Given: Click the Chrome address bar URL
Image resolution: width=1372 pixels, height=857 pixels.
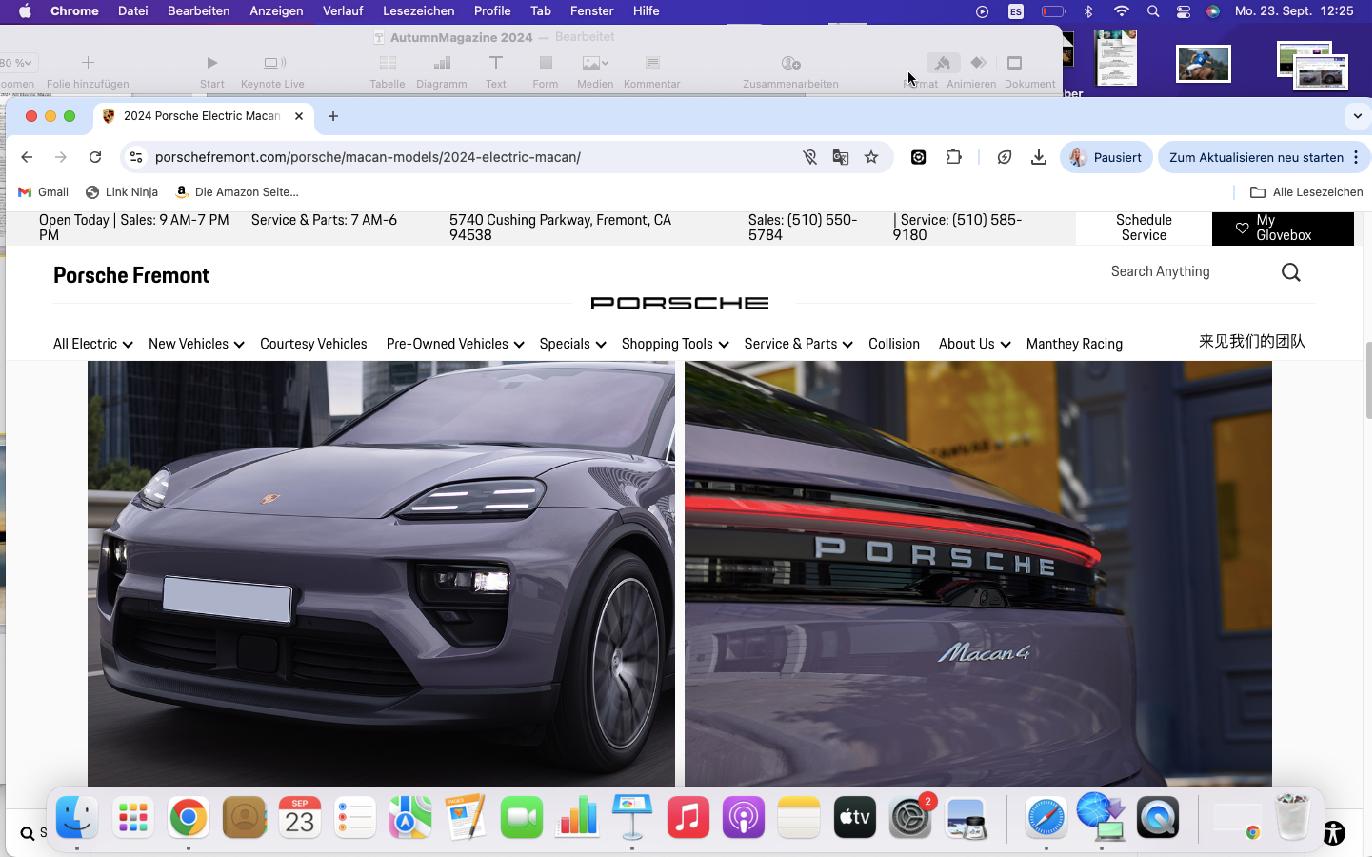Looking at the screenshot, I should pyautogui.click(x=368, y=157).
